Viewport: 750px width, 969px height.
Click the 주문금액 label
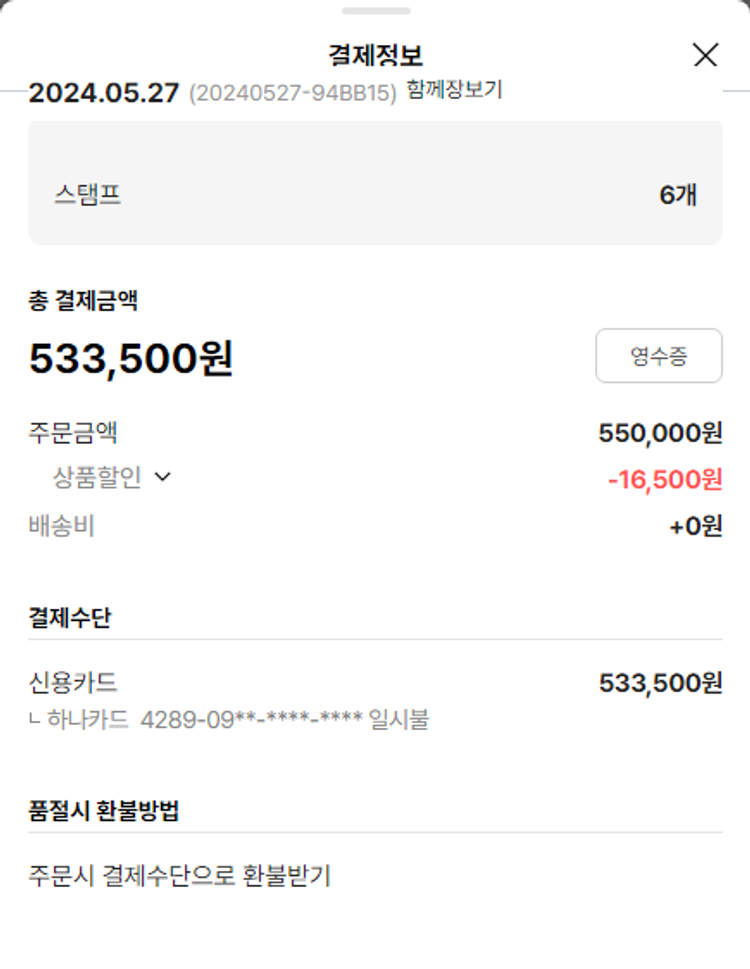point(73,433)
